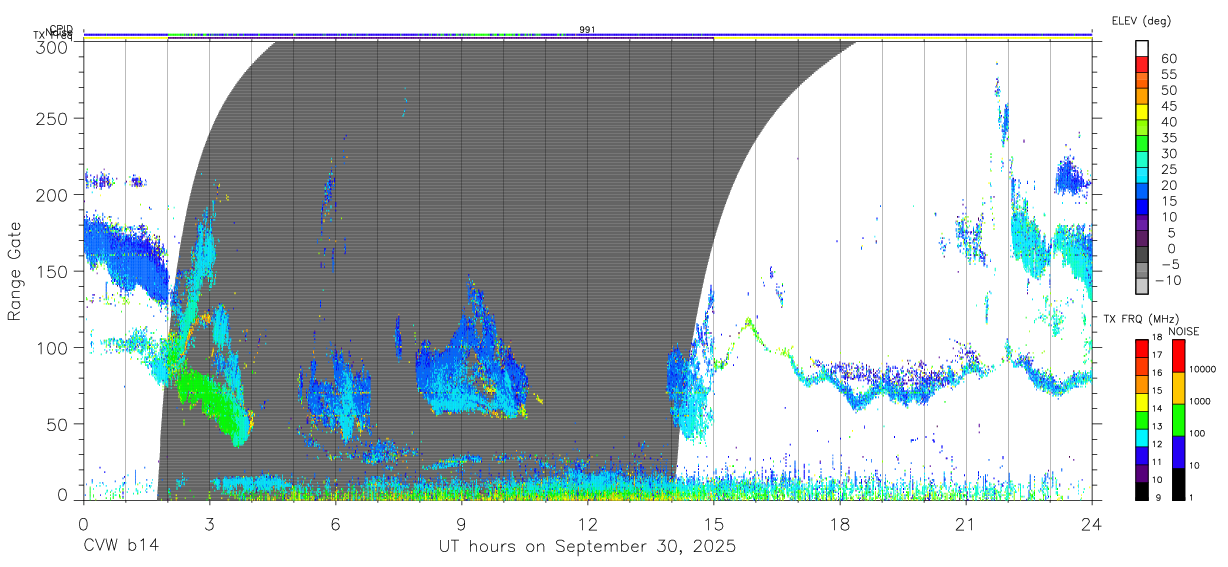The image size is (1228, 567).
Task: Click 'UT hours on September 30, 2025' axis title
Action: [587, 547]
